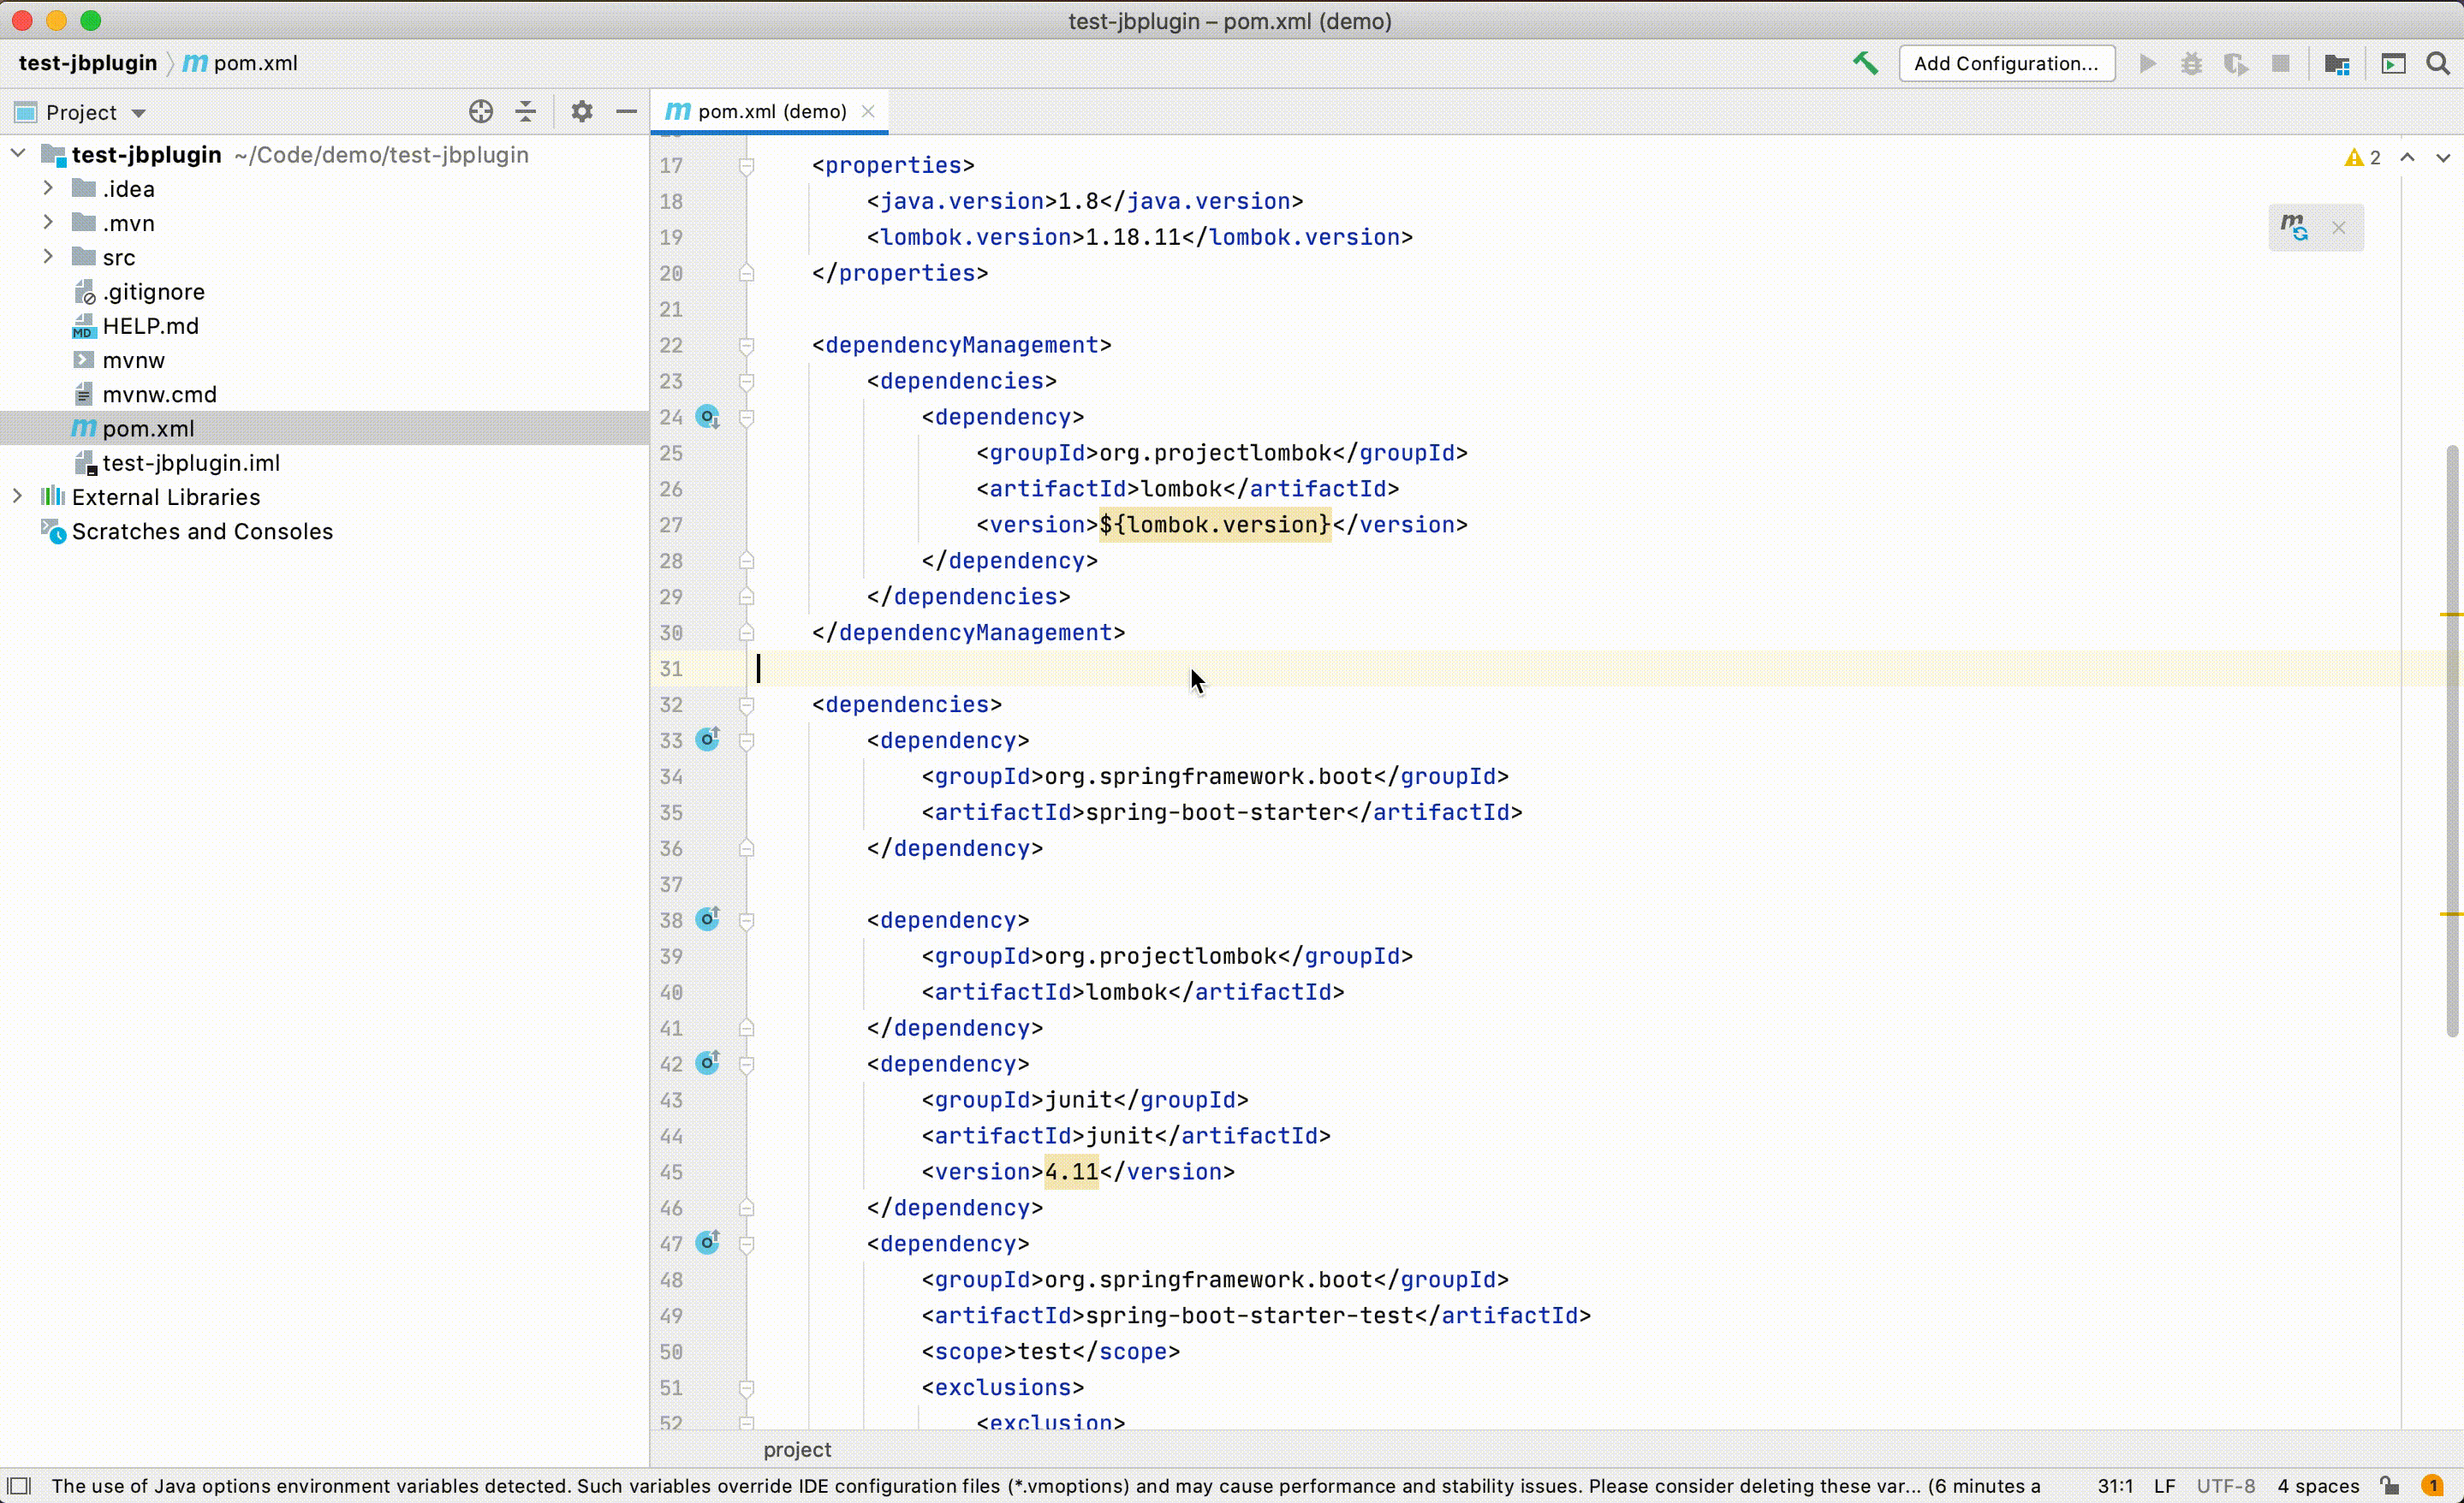Click Add Configuration... button
The image size is (2464, 1503).
coord(2006,63)
